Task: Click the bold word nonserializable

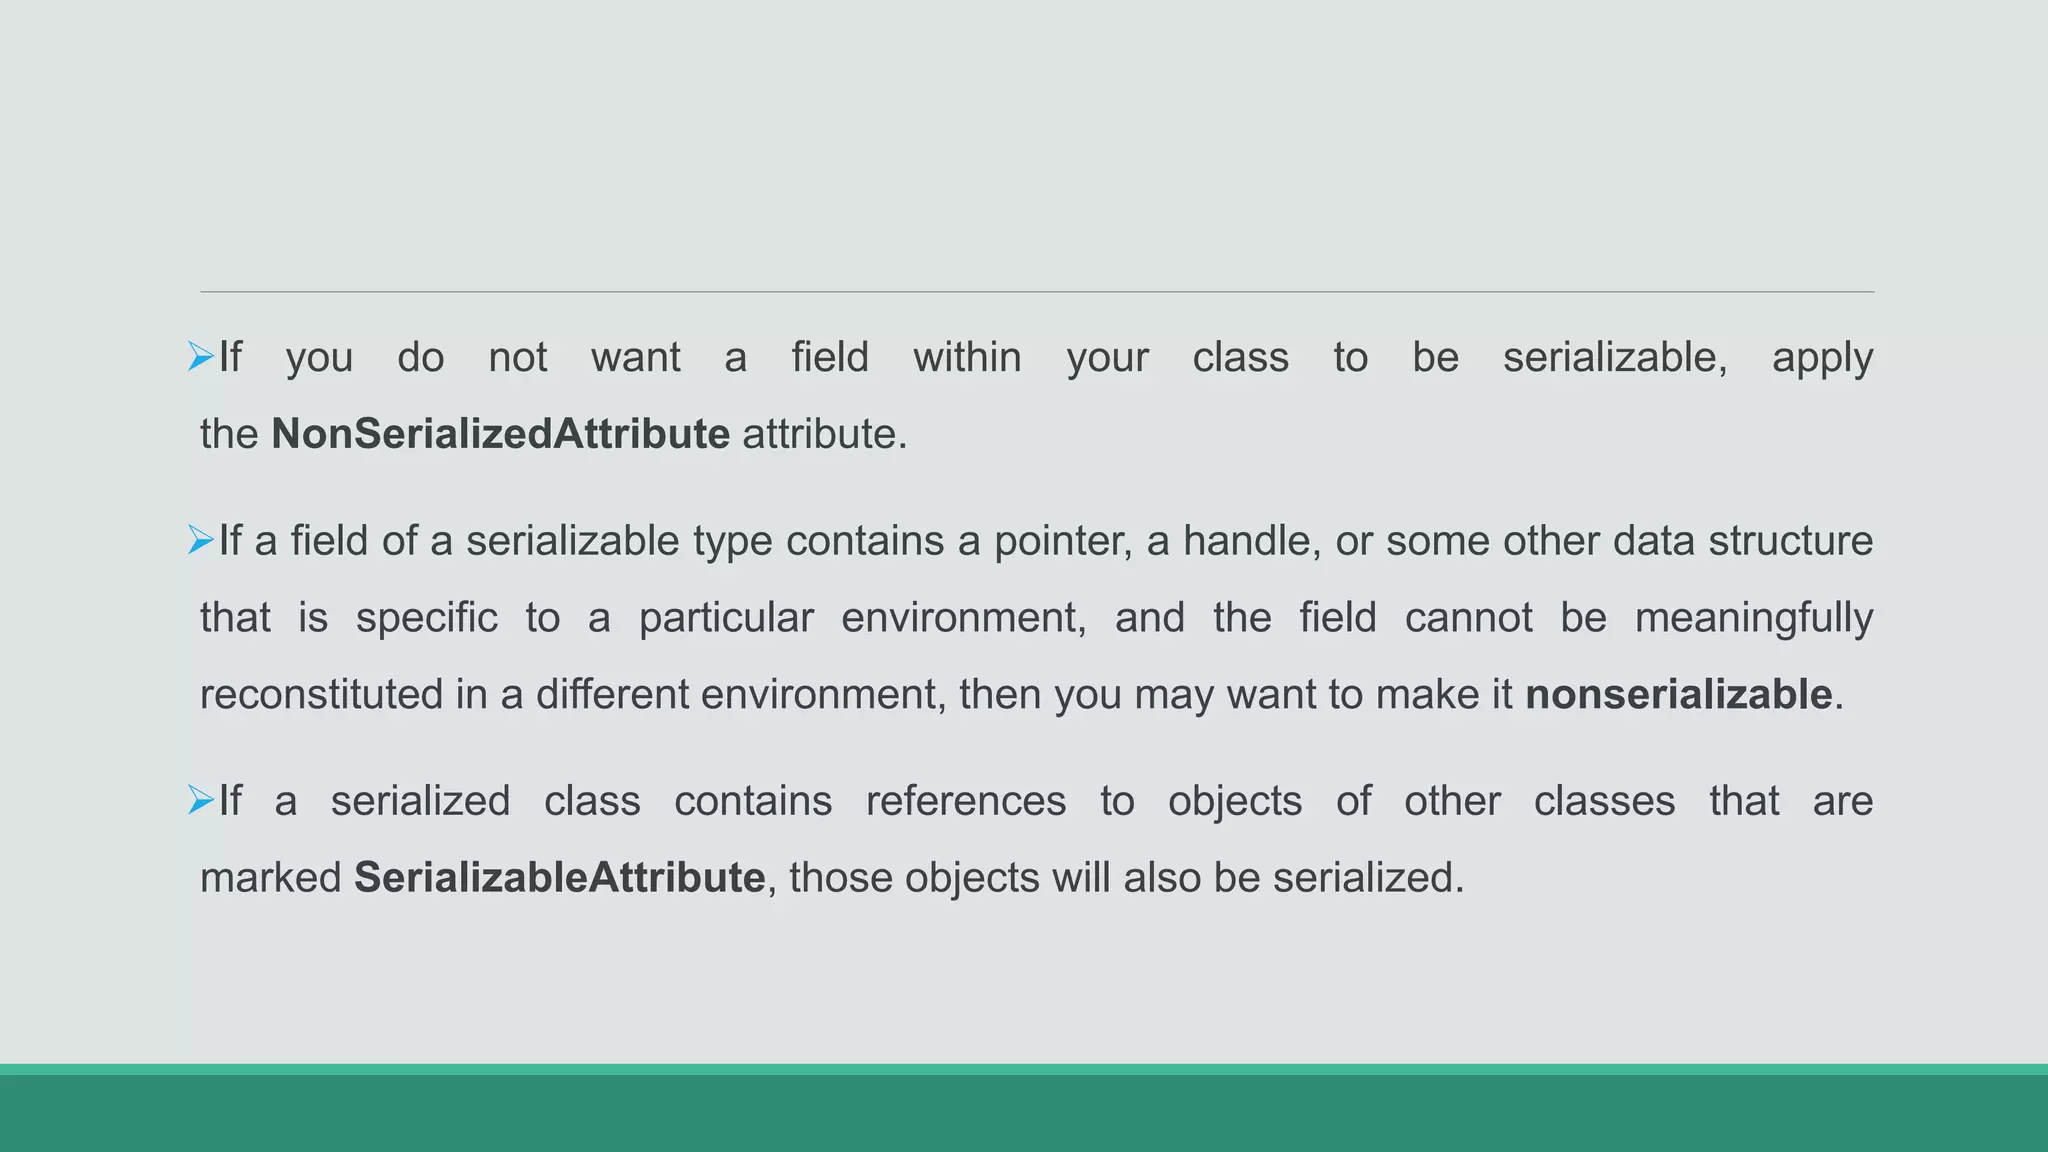Action: click(1678, 694)
